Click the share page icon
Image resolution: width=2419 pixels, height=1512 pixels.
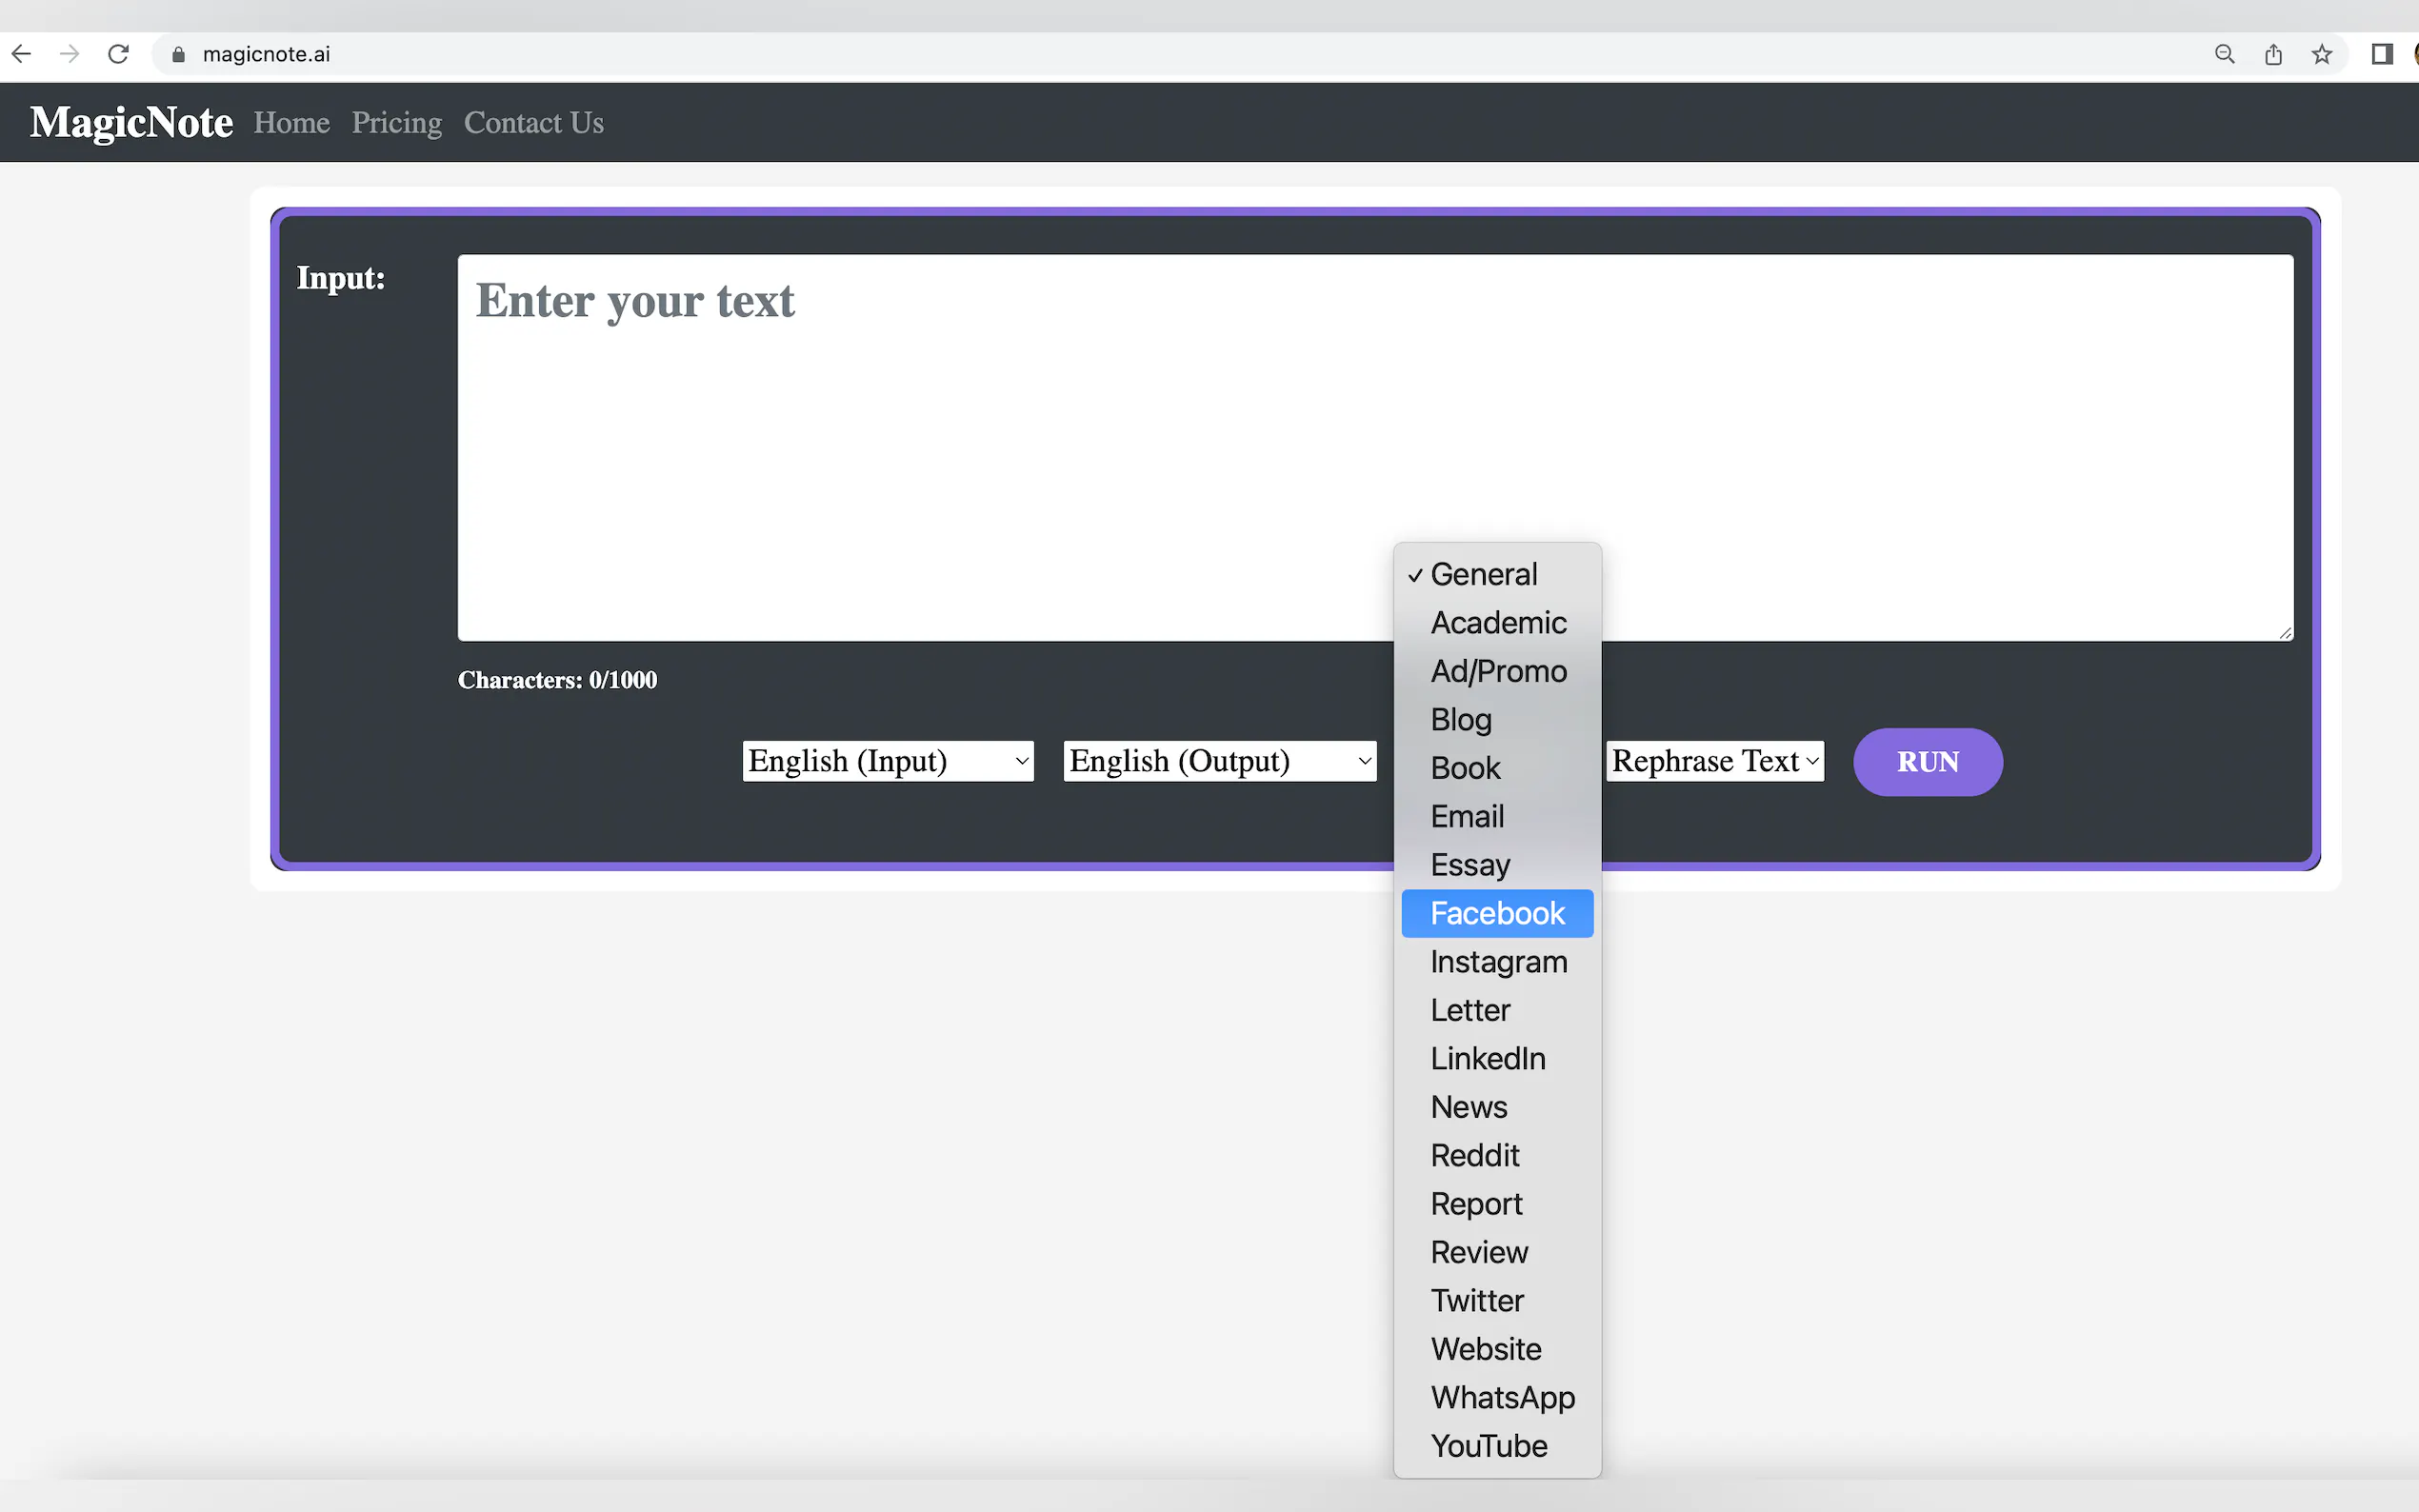click(2273, 54)
